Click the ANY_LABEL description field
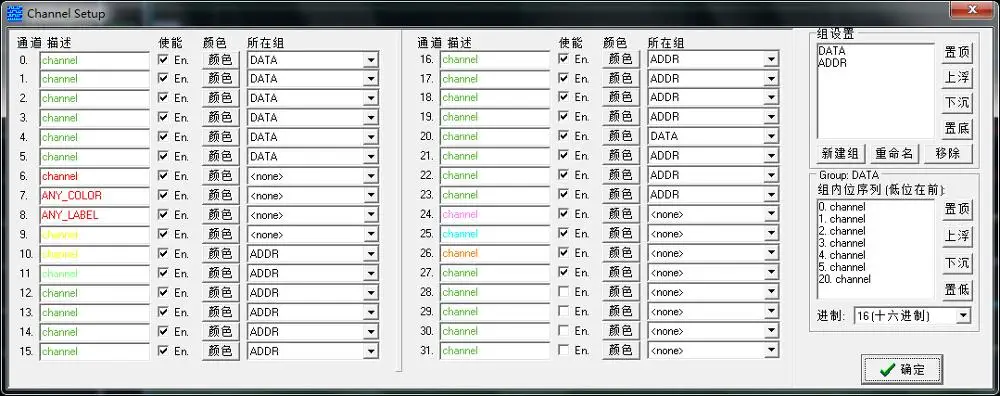 94,216
